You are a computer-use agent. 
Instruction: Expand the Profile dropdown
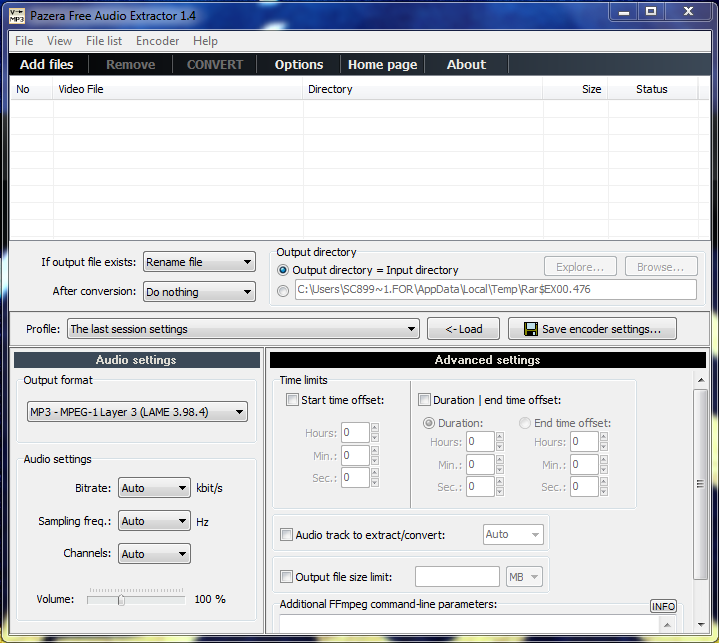point(243,329)
